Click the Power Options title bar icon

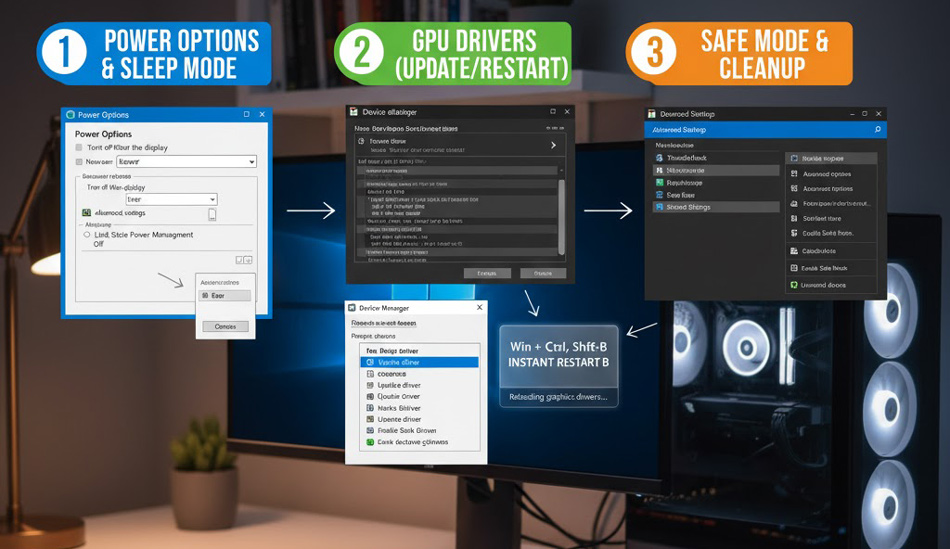[x=70, y=115]
